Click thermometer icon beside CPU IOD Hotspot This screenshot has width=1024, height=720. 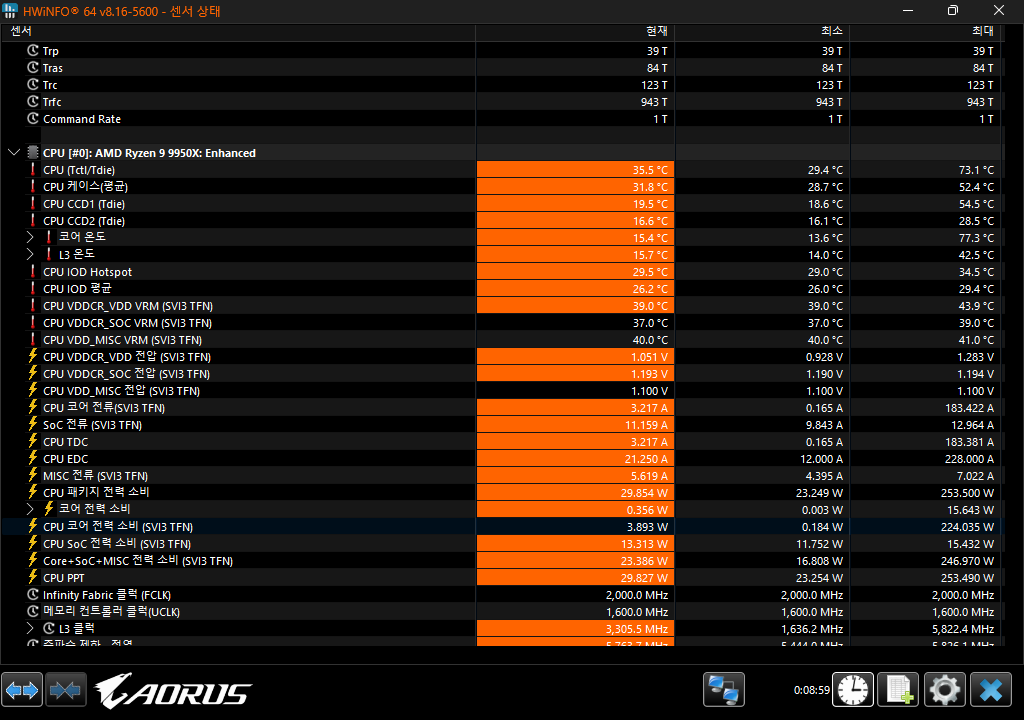[33, 271]
